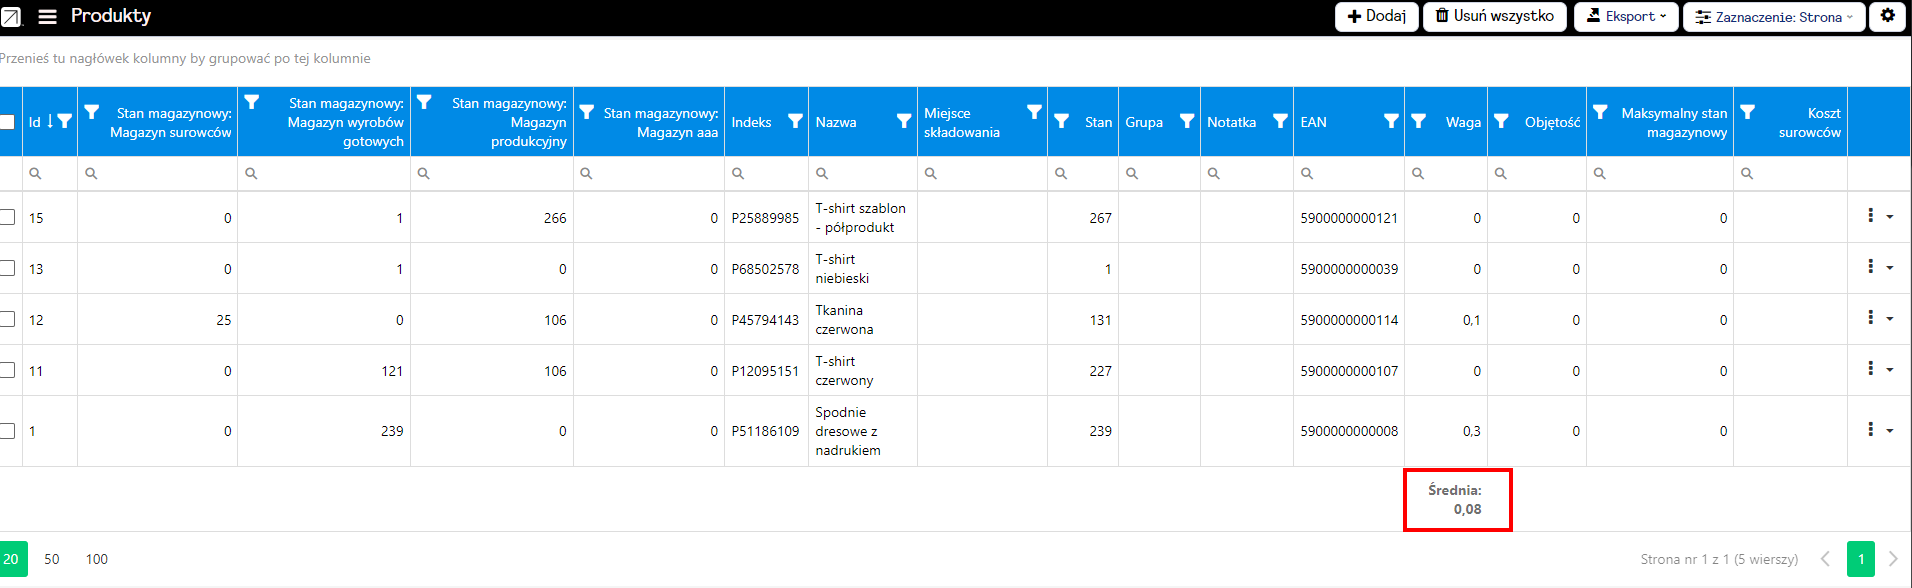Toggle the select-all checkbox in header
This screenshot has height=588, width=1912.
[x=6, y=122]
